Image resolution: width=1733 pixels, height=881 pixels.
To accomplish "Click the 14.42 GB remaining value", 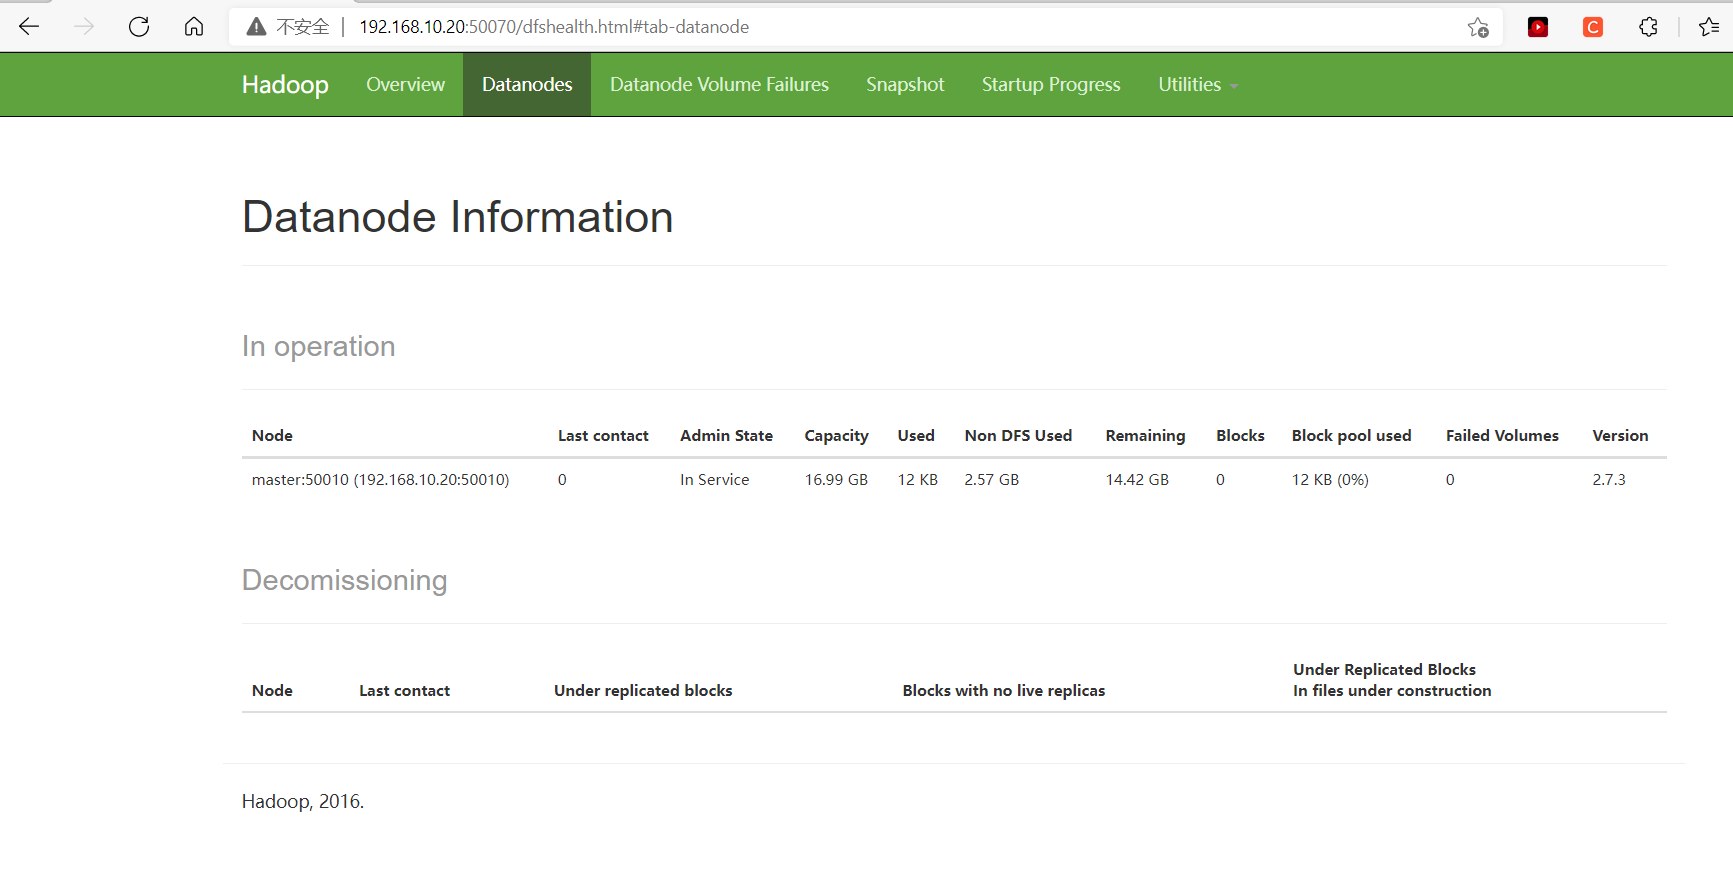I will 1137,480.
